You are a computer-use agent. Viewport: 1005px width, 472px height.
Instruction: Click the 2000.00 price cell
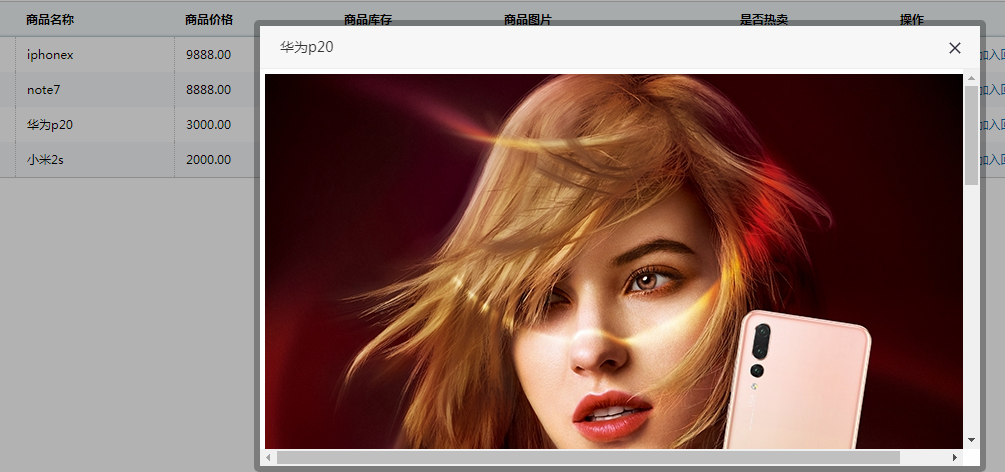coord(208,159)
